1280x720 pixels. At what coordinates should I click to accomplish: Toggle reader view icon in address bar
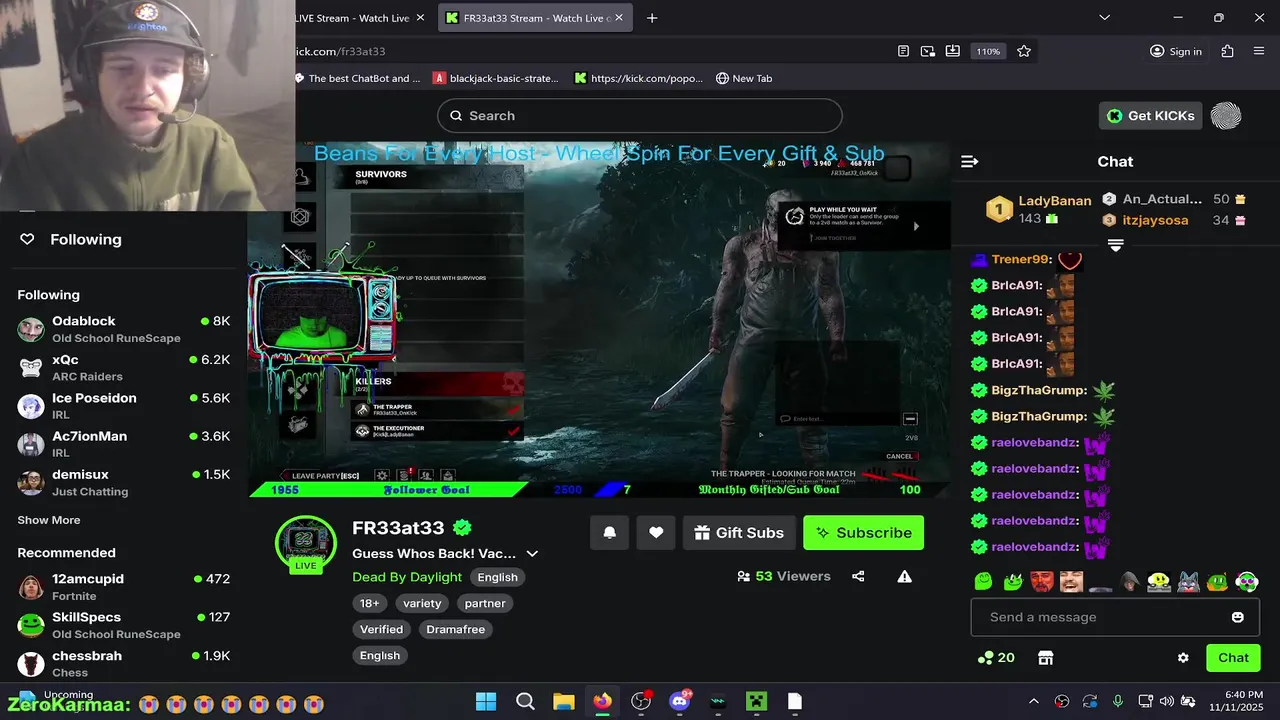[903, 51]
